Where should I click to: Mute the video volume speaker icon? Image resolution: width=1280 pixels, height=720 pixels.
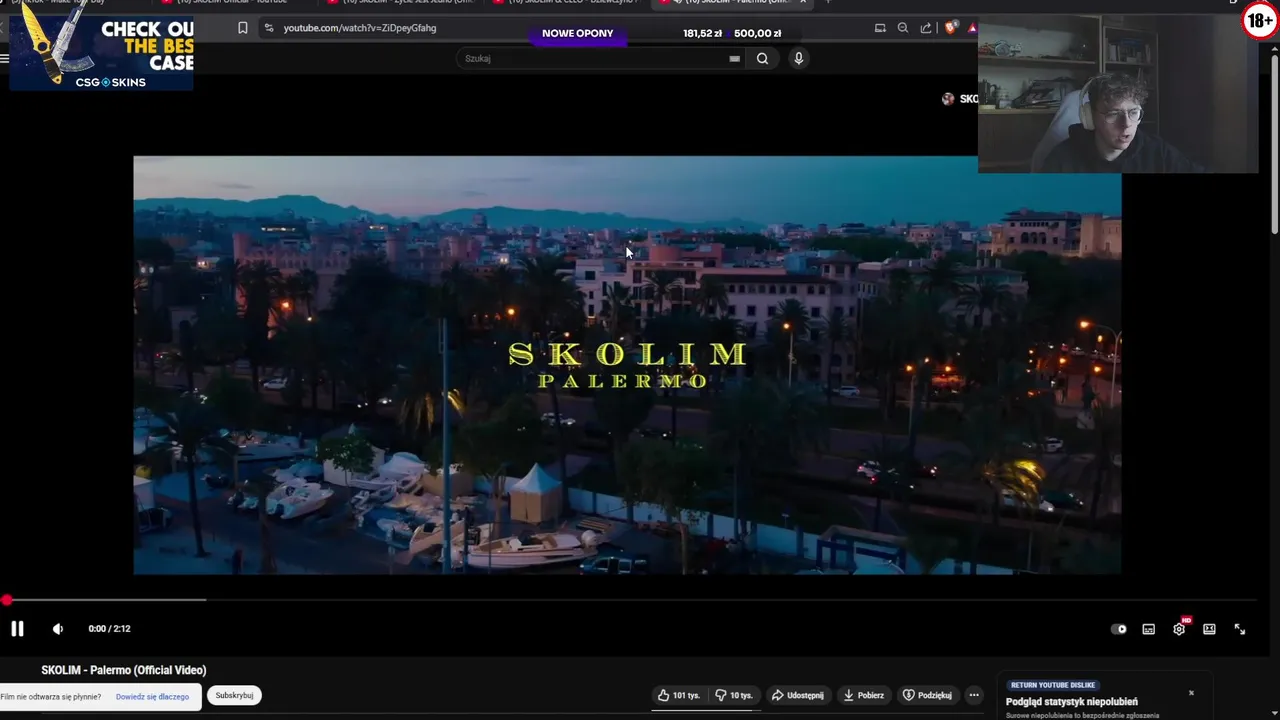[x=57, y=629]
